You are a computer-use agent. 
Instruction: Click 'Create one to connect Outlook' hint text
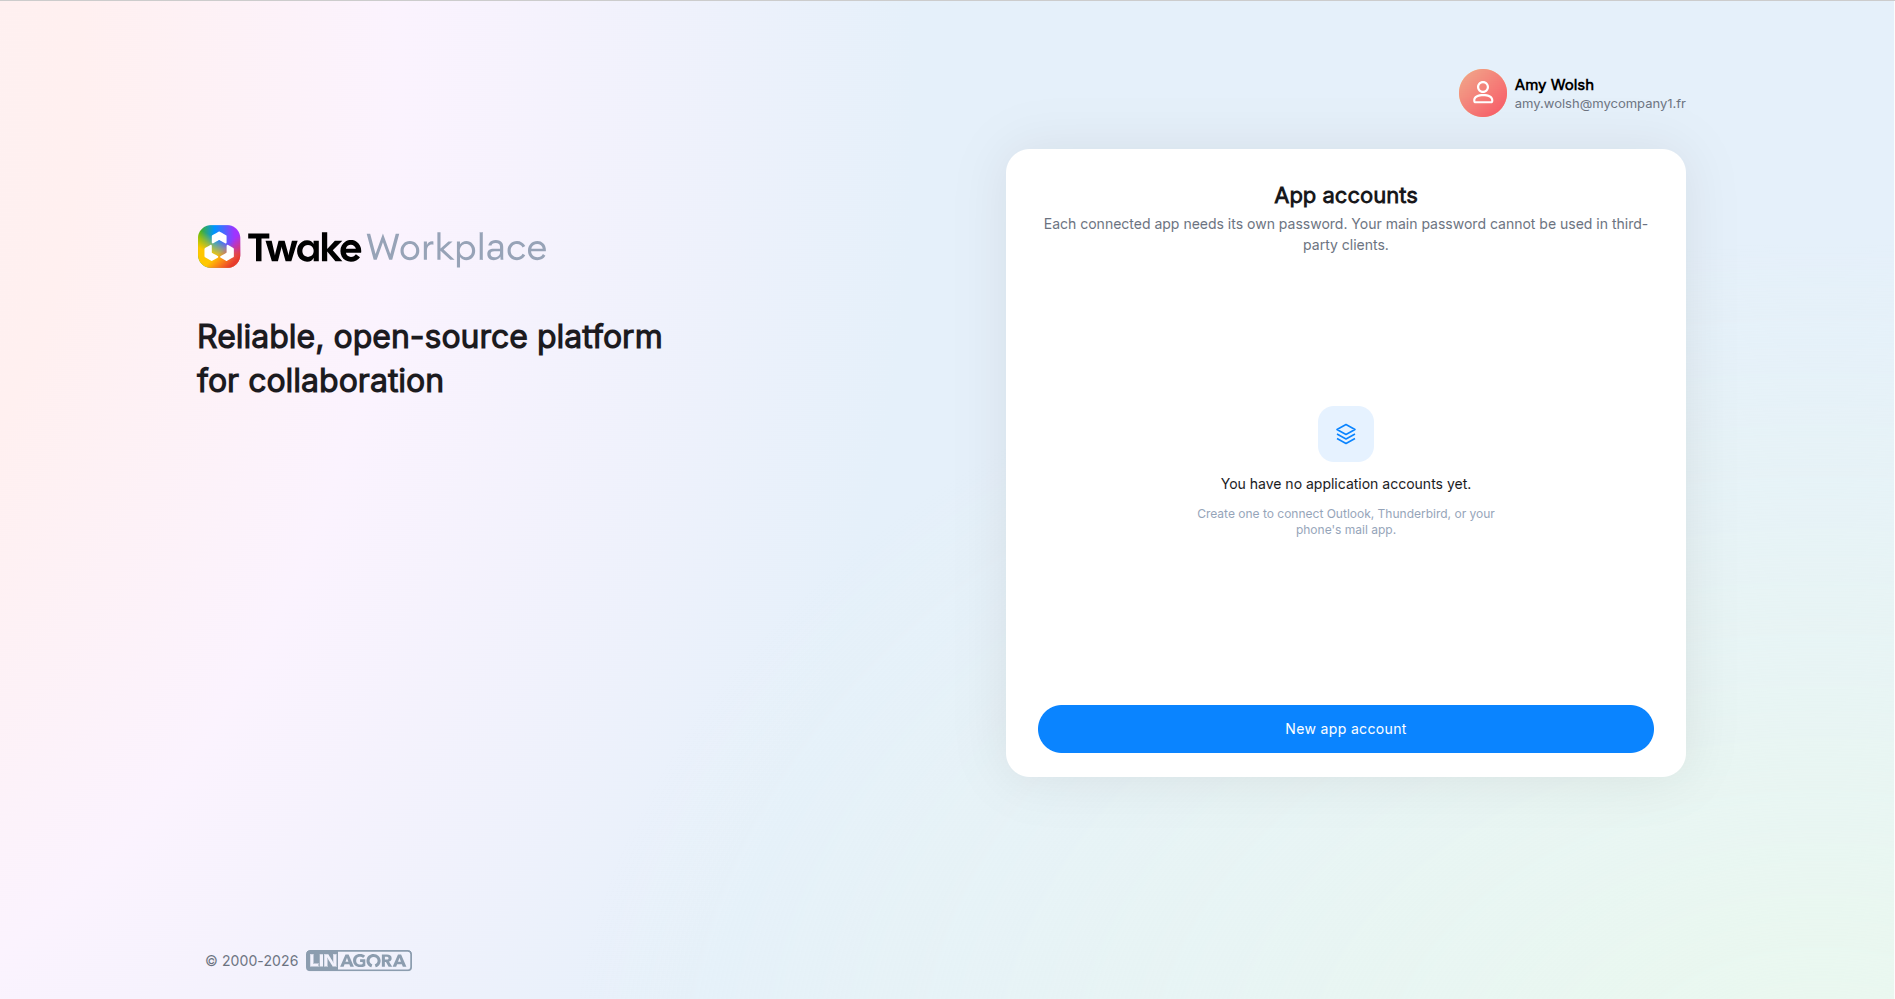point(1345,522)
